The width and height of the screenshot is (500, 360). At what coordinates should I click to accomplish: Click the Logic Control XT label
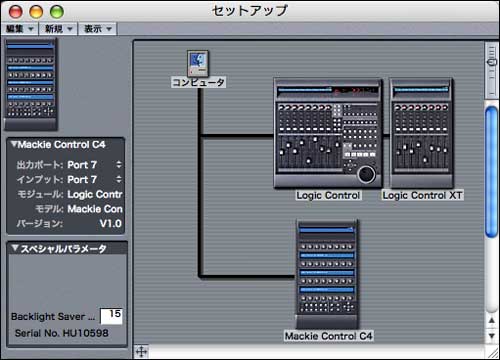click(x=422, y=195)
